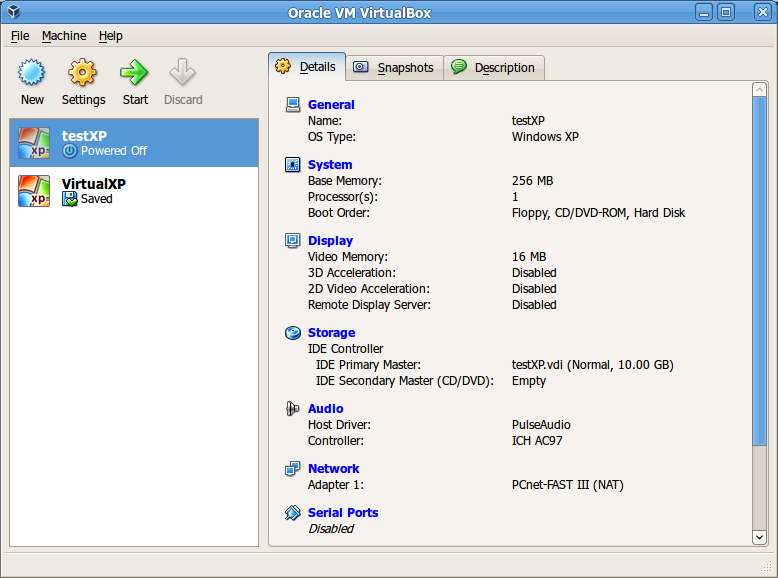Click the 16 MB video memory value
Screen dimensions: 778x578
[x=529, y=257]
